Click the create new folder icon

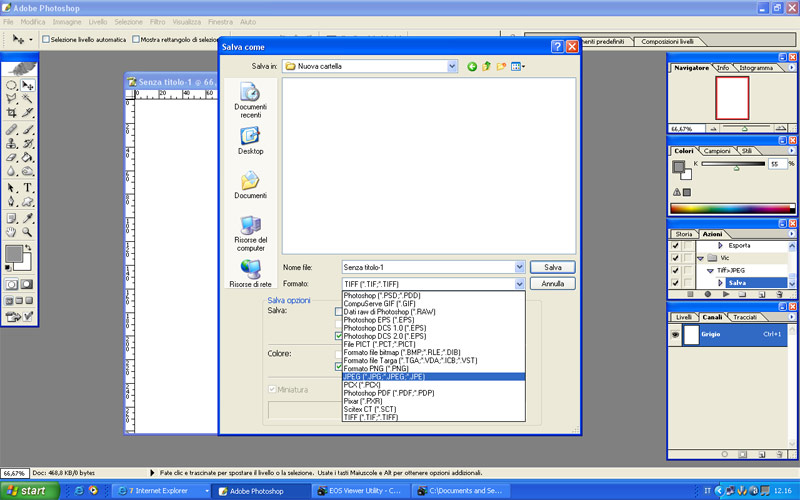[x=502, y=66]
